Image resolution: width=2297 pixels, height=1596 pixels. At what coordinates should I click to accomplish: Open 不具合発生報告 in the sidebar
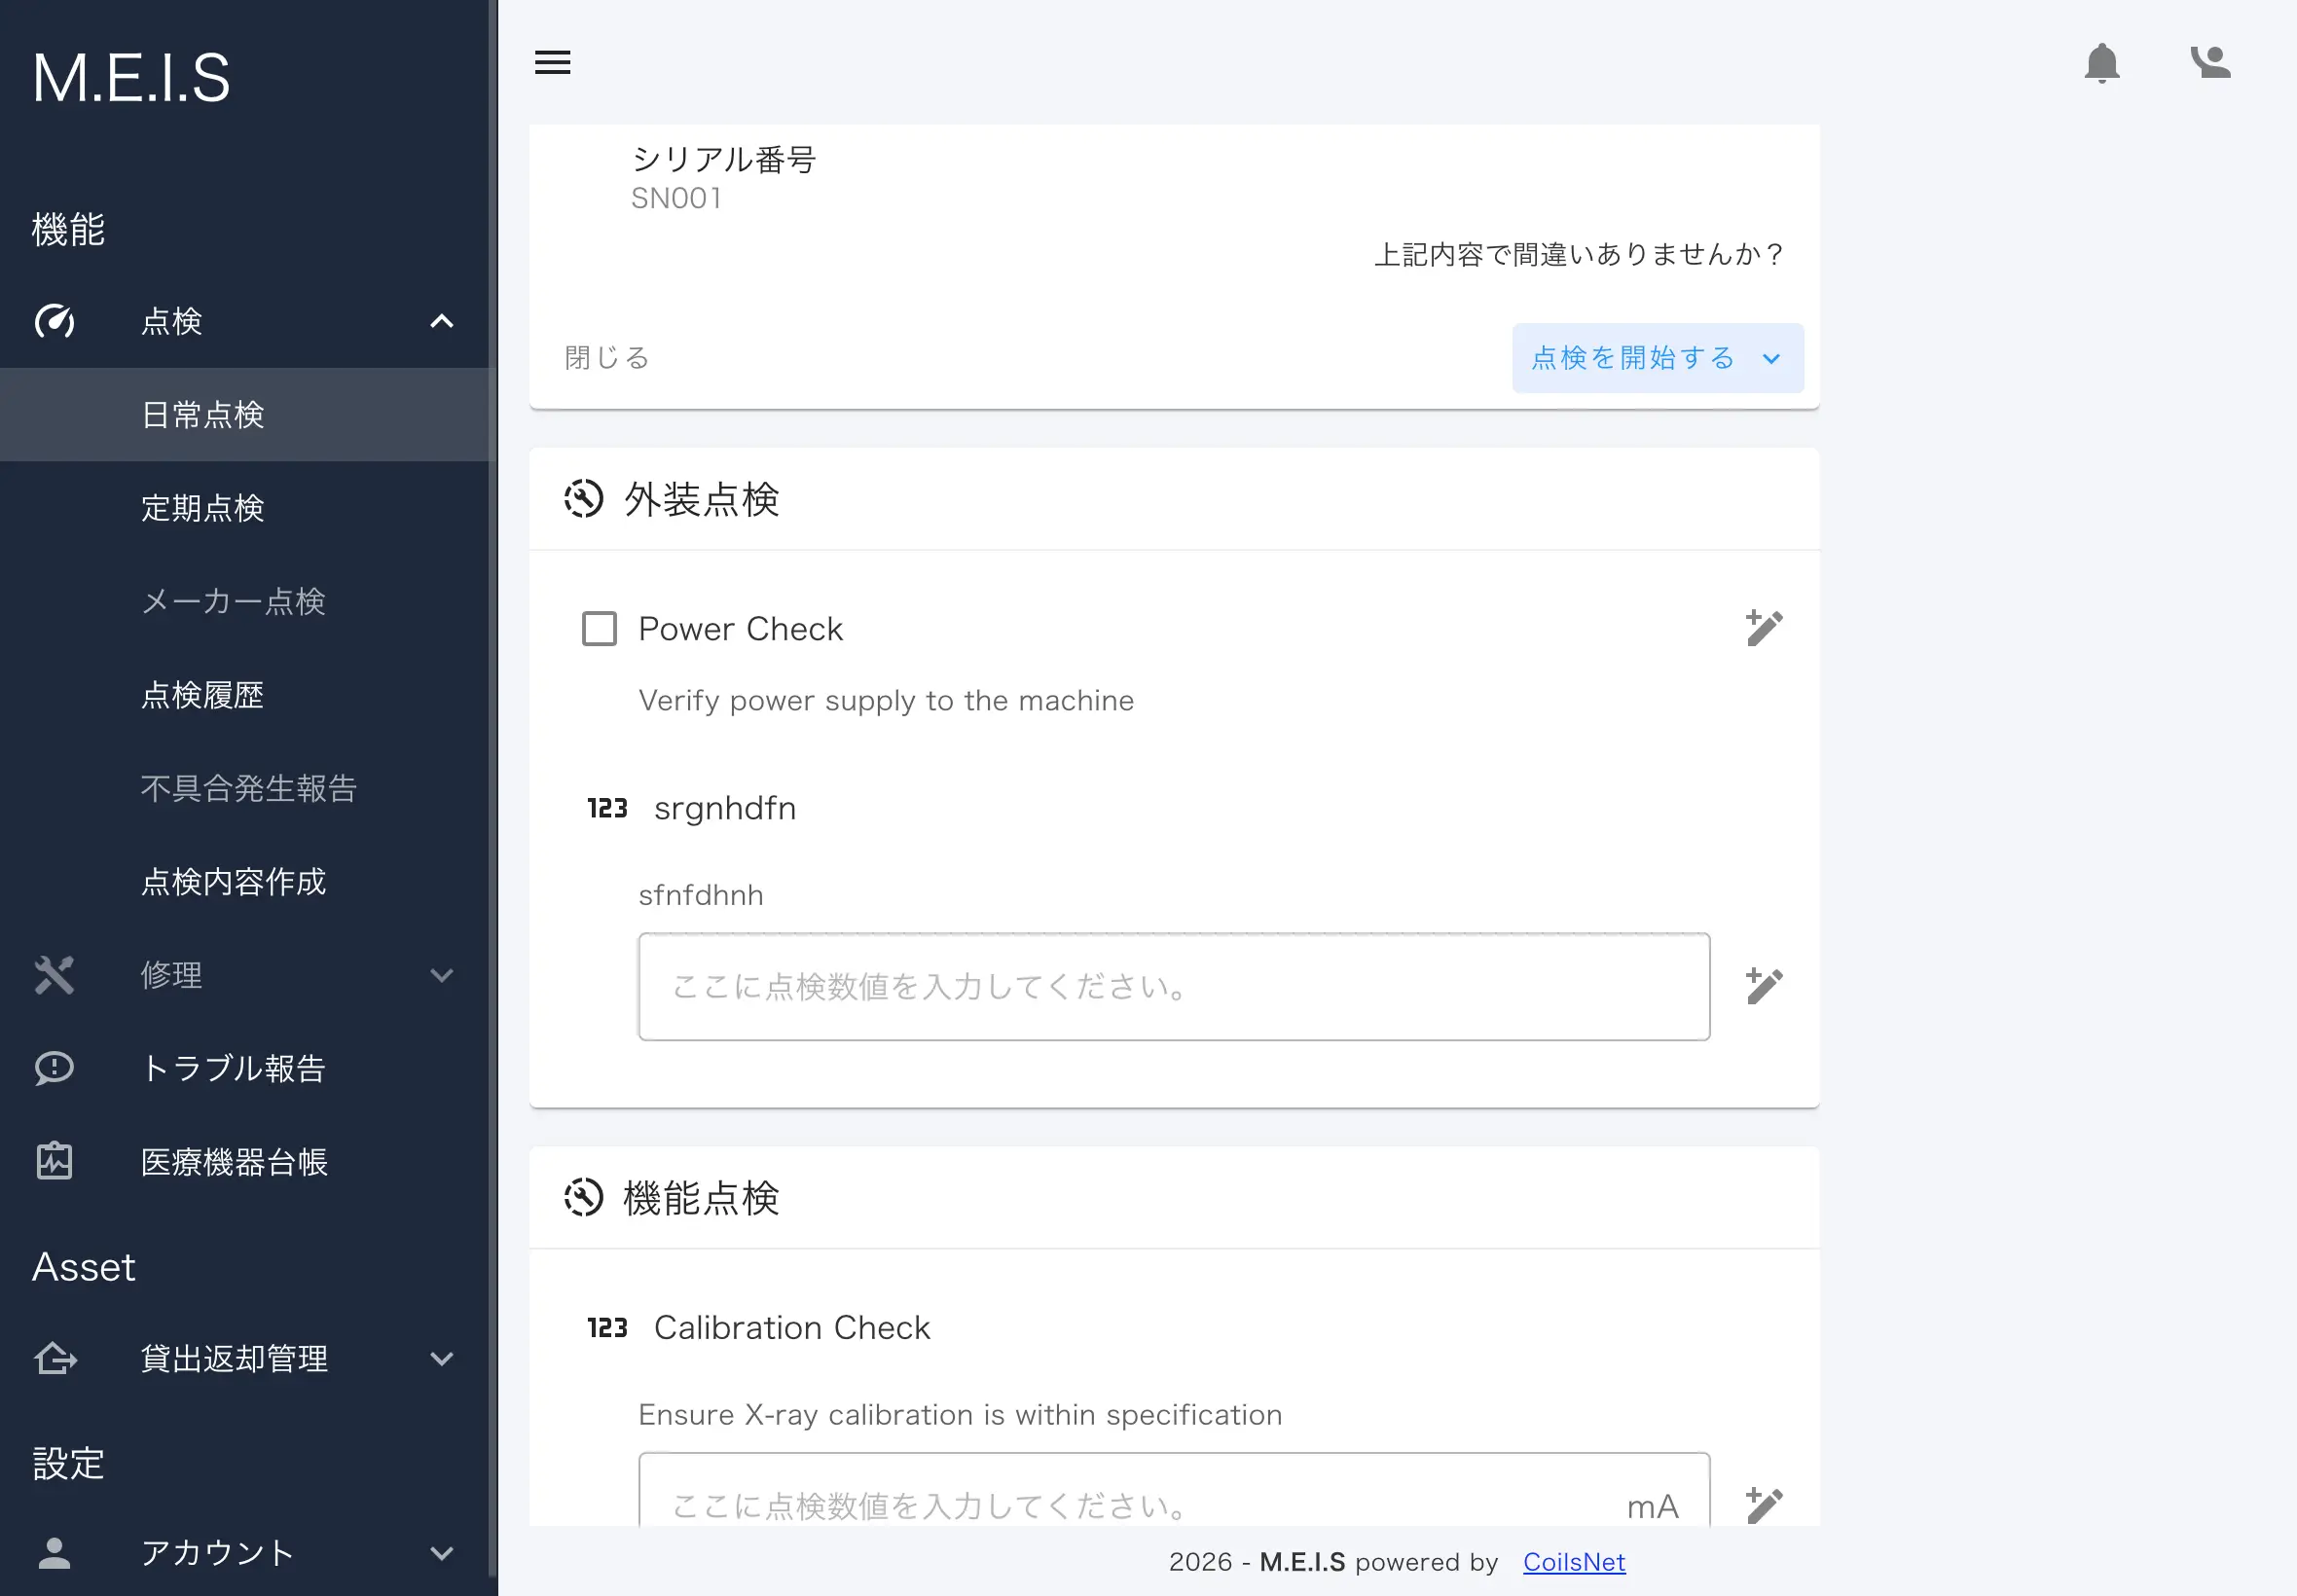(x=248, y=788)
